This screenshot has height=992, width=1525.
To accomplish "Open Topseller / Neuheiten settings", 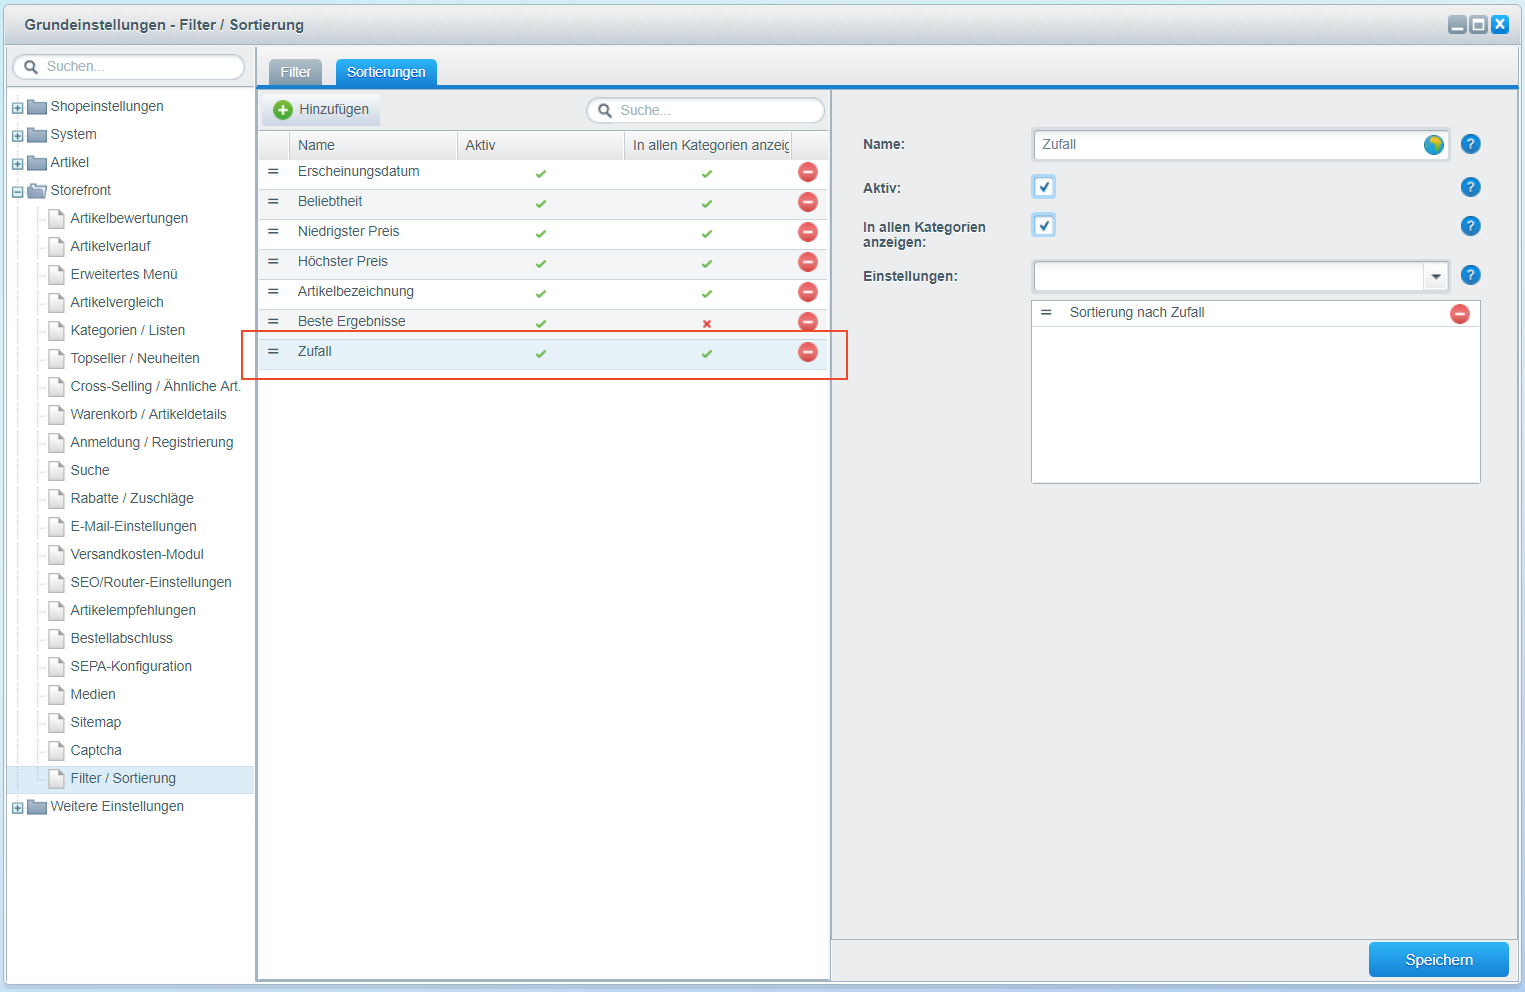I will tap(135, 358).
